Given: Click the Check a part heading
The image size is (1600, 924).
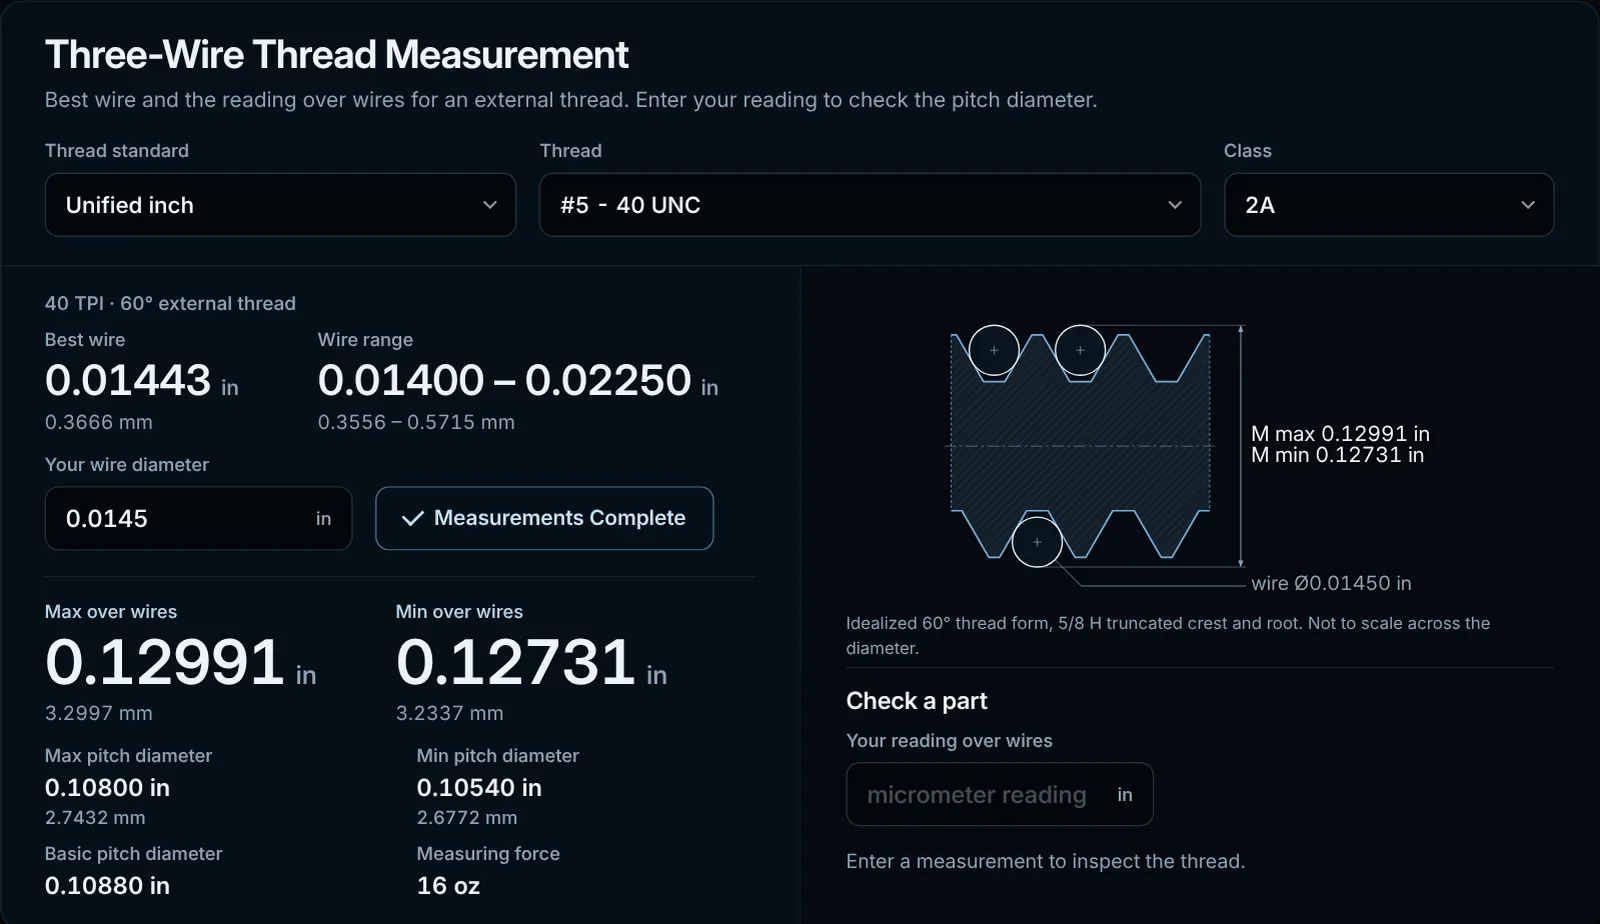Looking at the screenshot, I should point(916,701).
